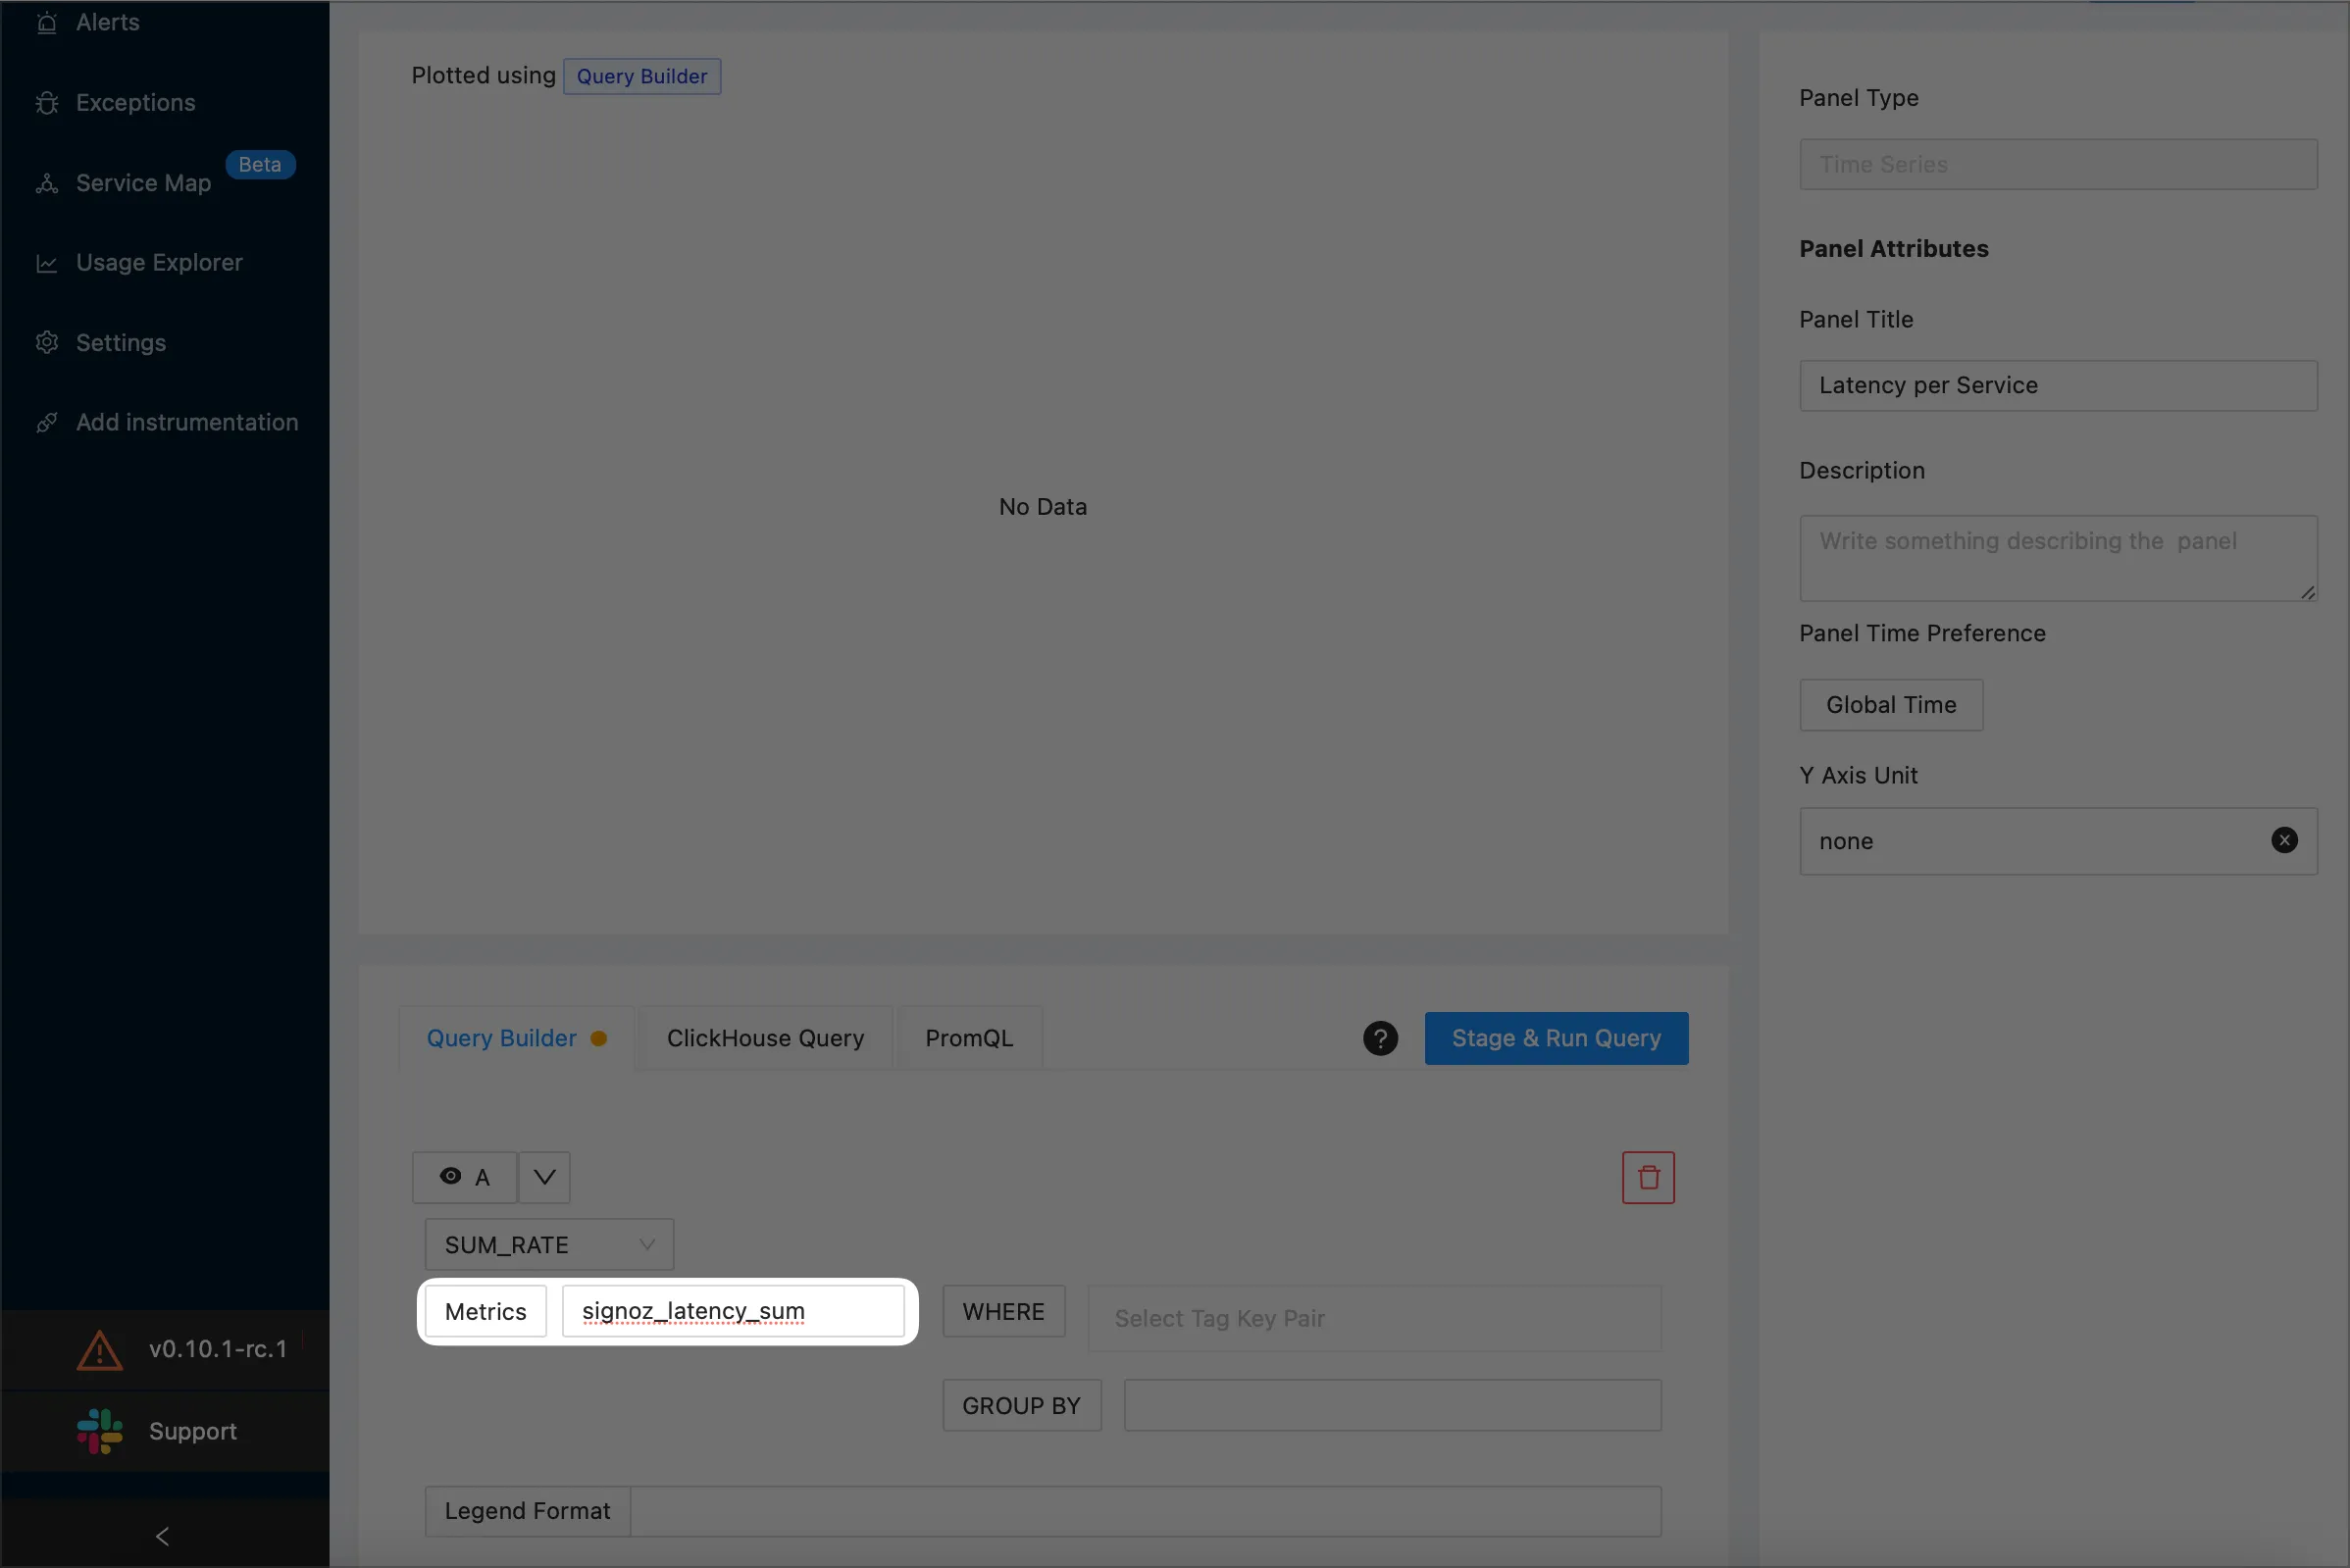Image resolution: width=2350 pixels, height=1568 pixels.
Task: Open Support link in sidebar
Action: (193, 1431)
